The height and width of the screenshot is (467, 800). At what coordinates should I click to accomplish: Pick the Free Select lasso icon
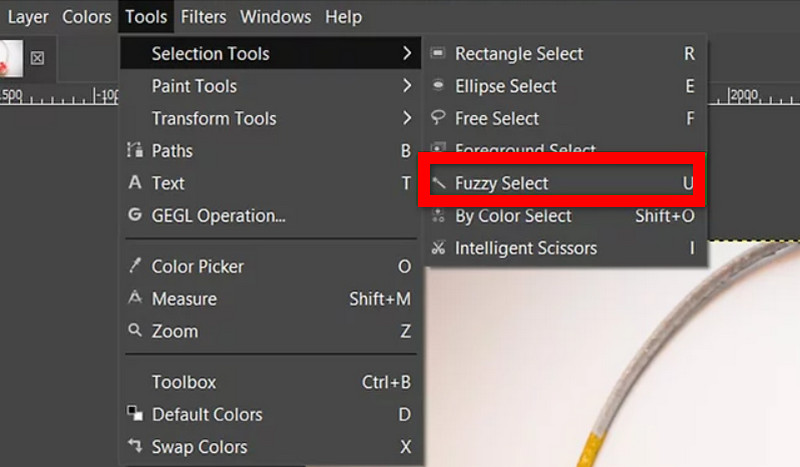(438, 118)
